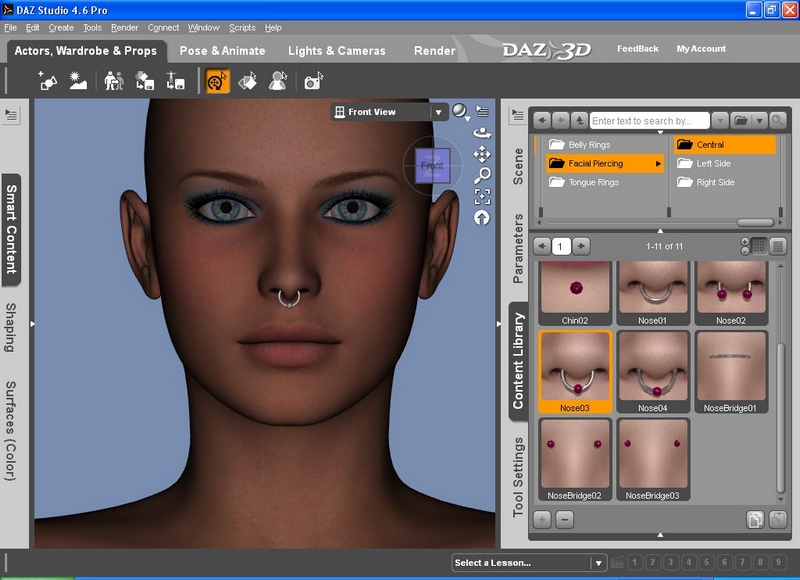Switch to thumbnail grid view icon
800x580 pixels.
click(759, 246)
